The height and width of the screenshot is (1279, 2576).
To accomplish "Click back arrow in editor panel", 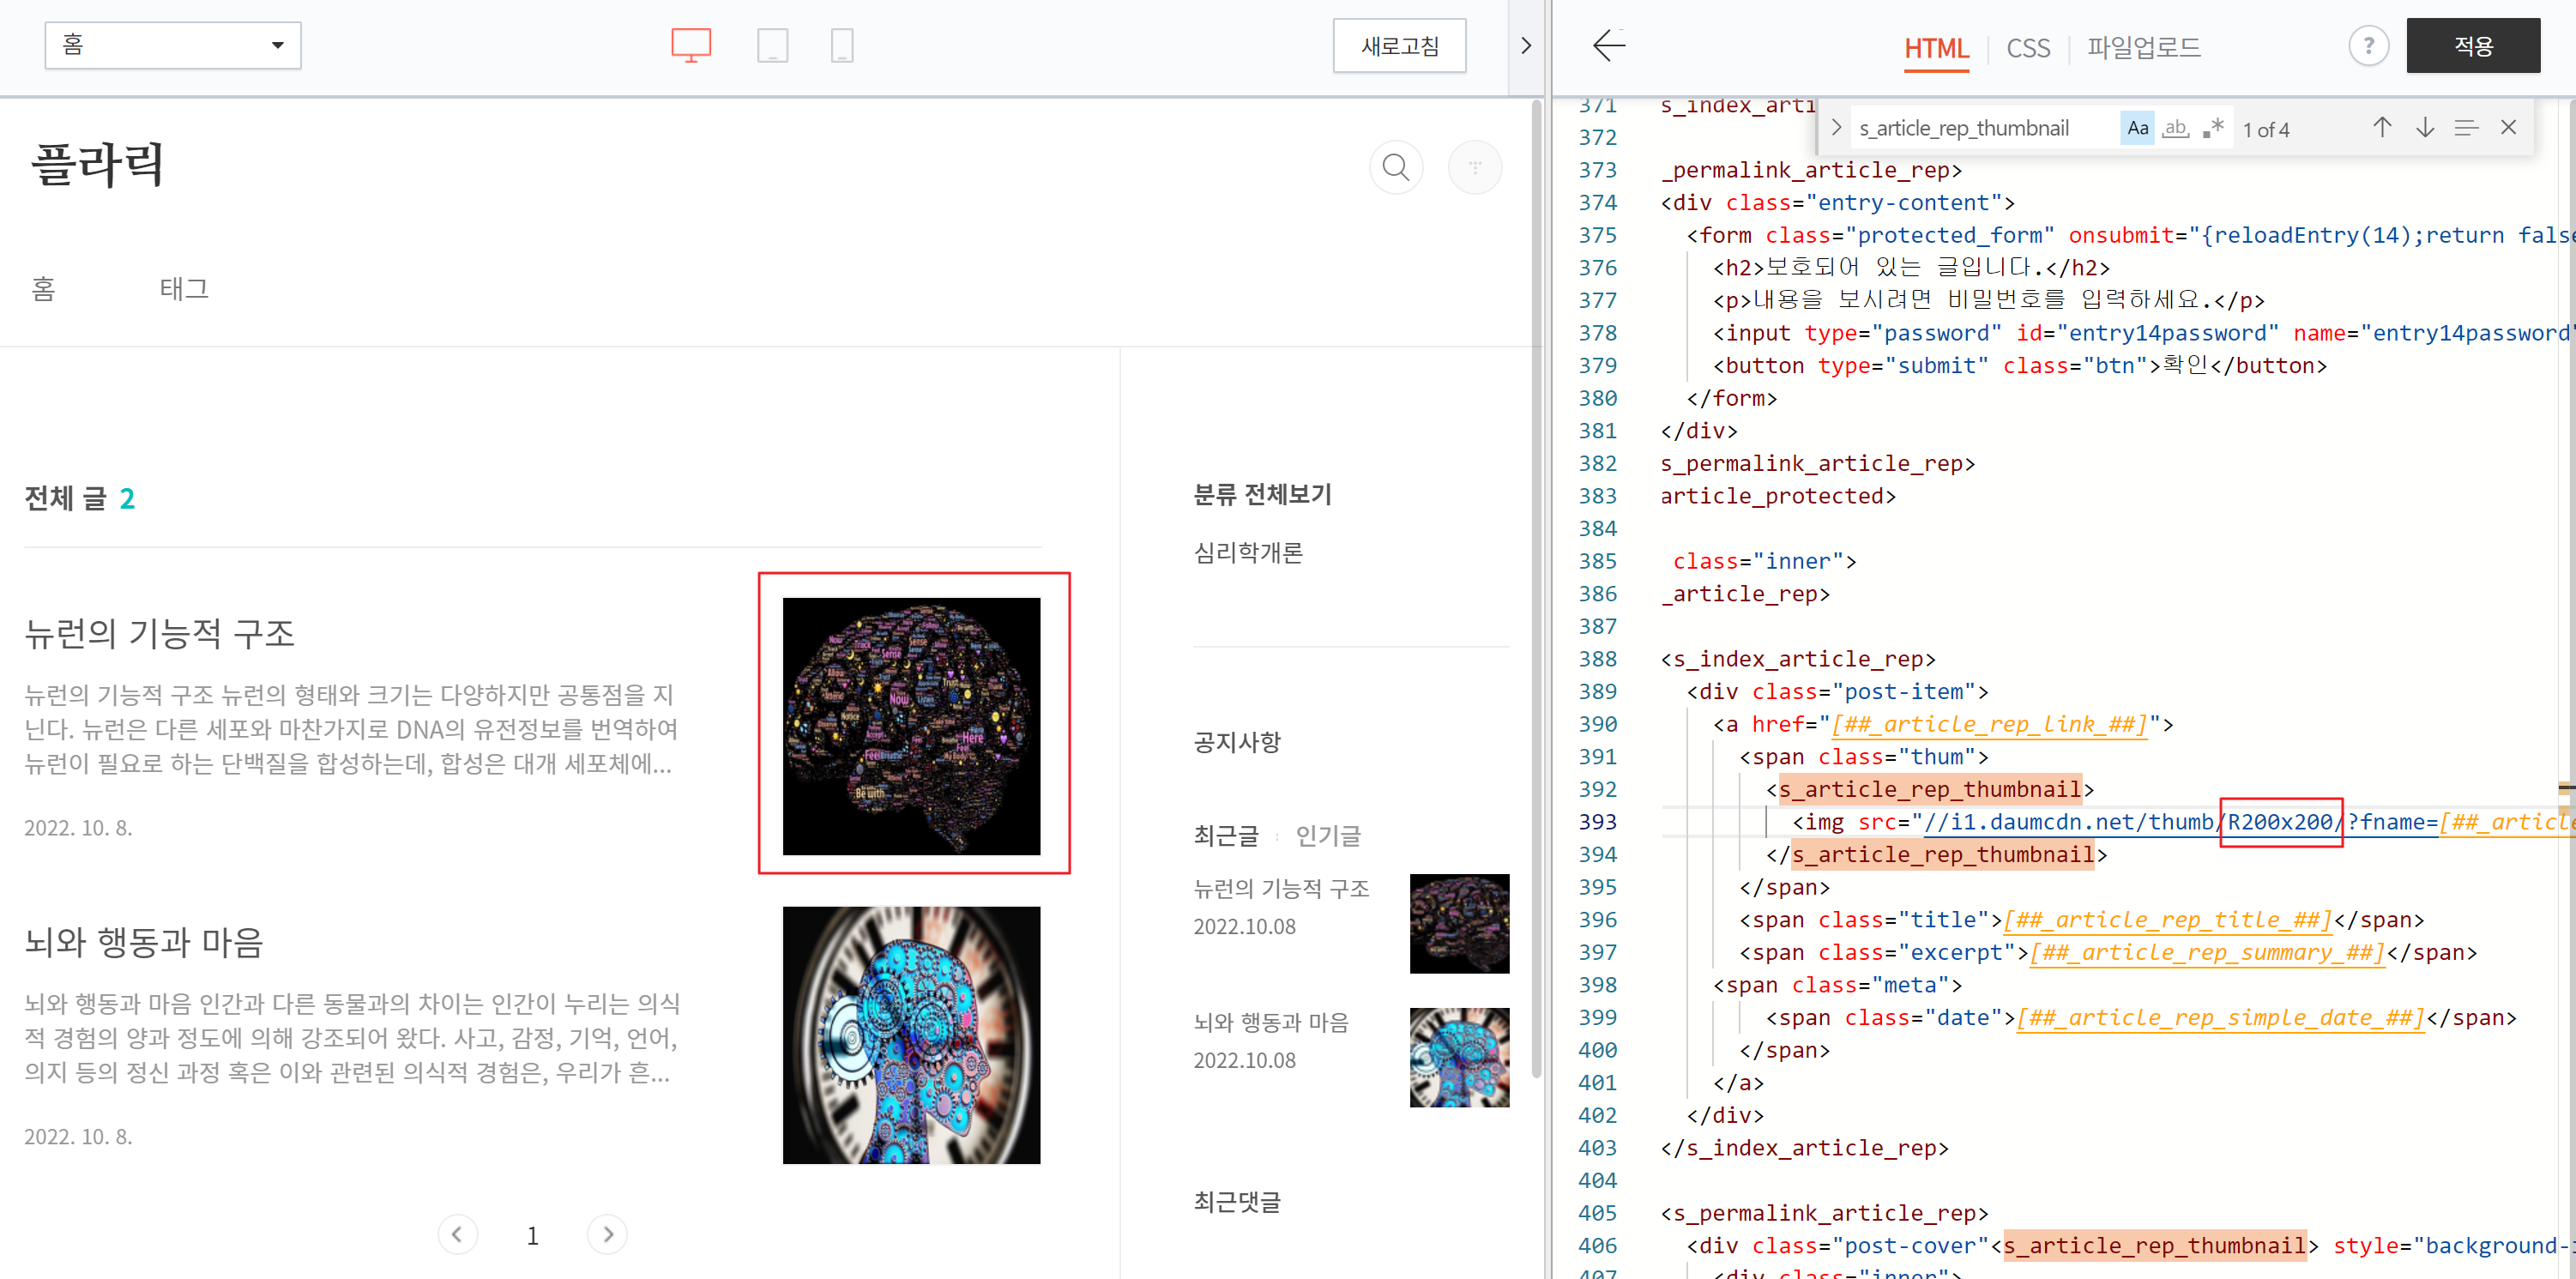I will pyautogui.click(x=1608, y=45).
